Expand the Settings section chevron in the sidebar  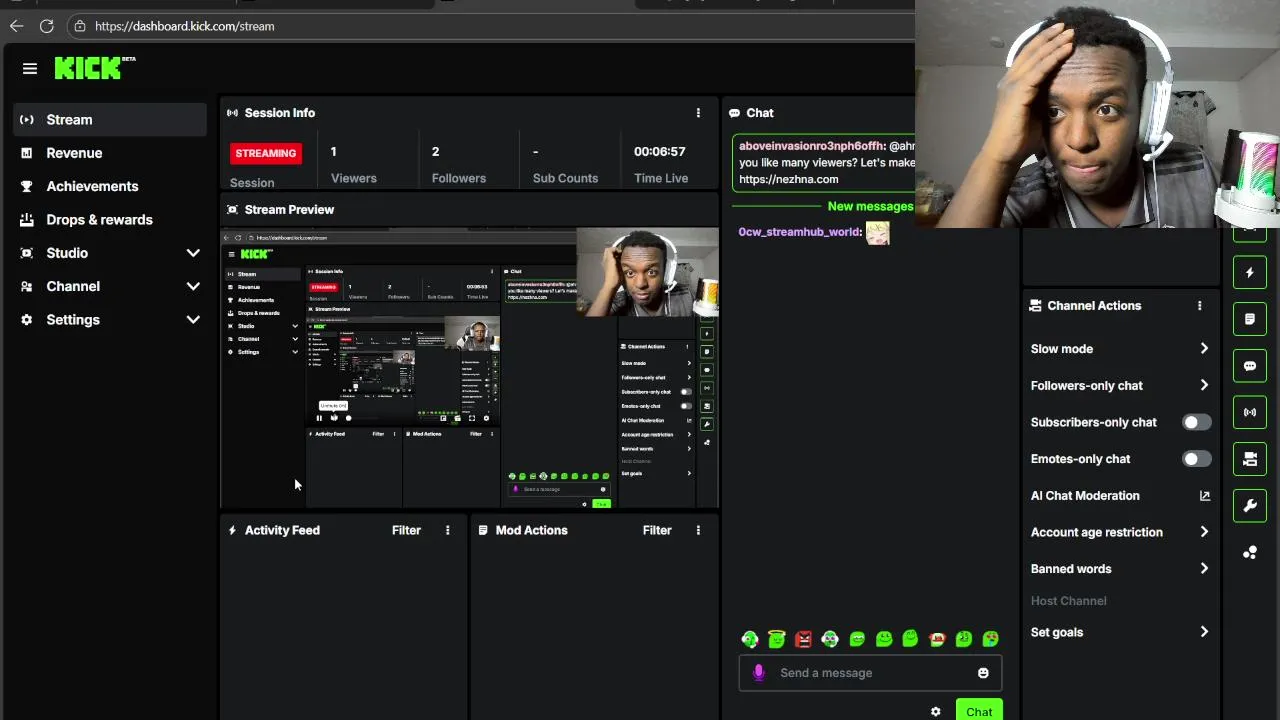(193, 320)
